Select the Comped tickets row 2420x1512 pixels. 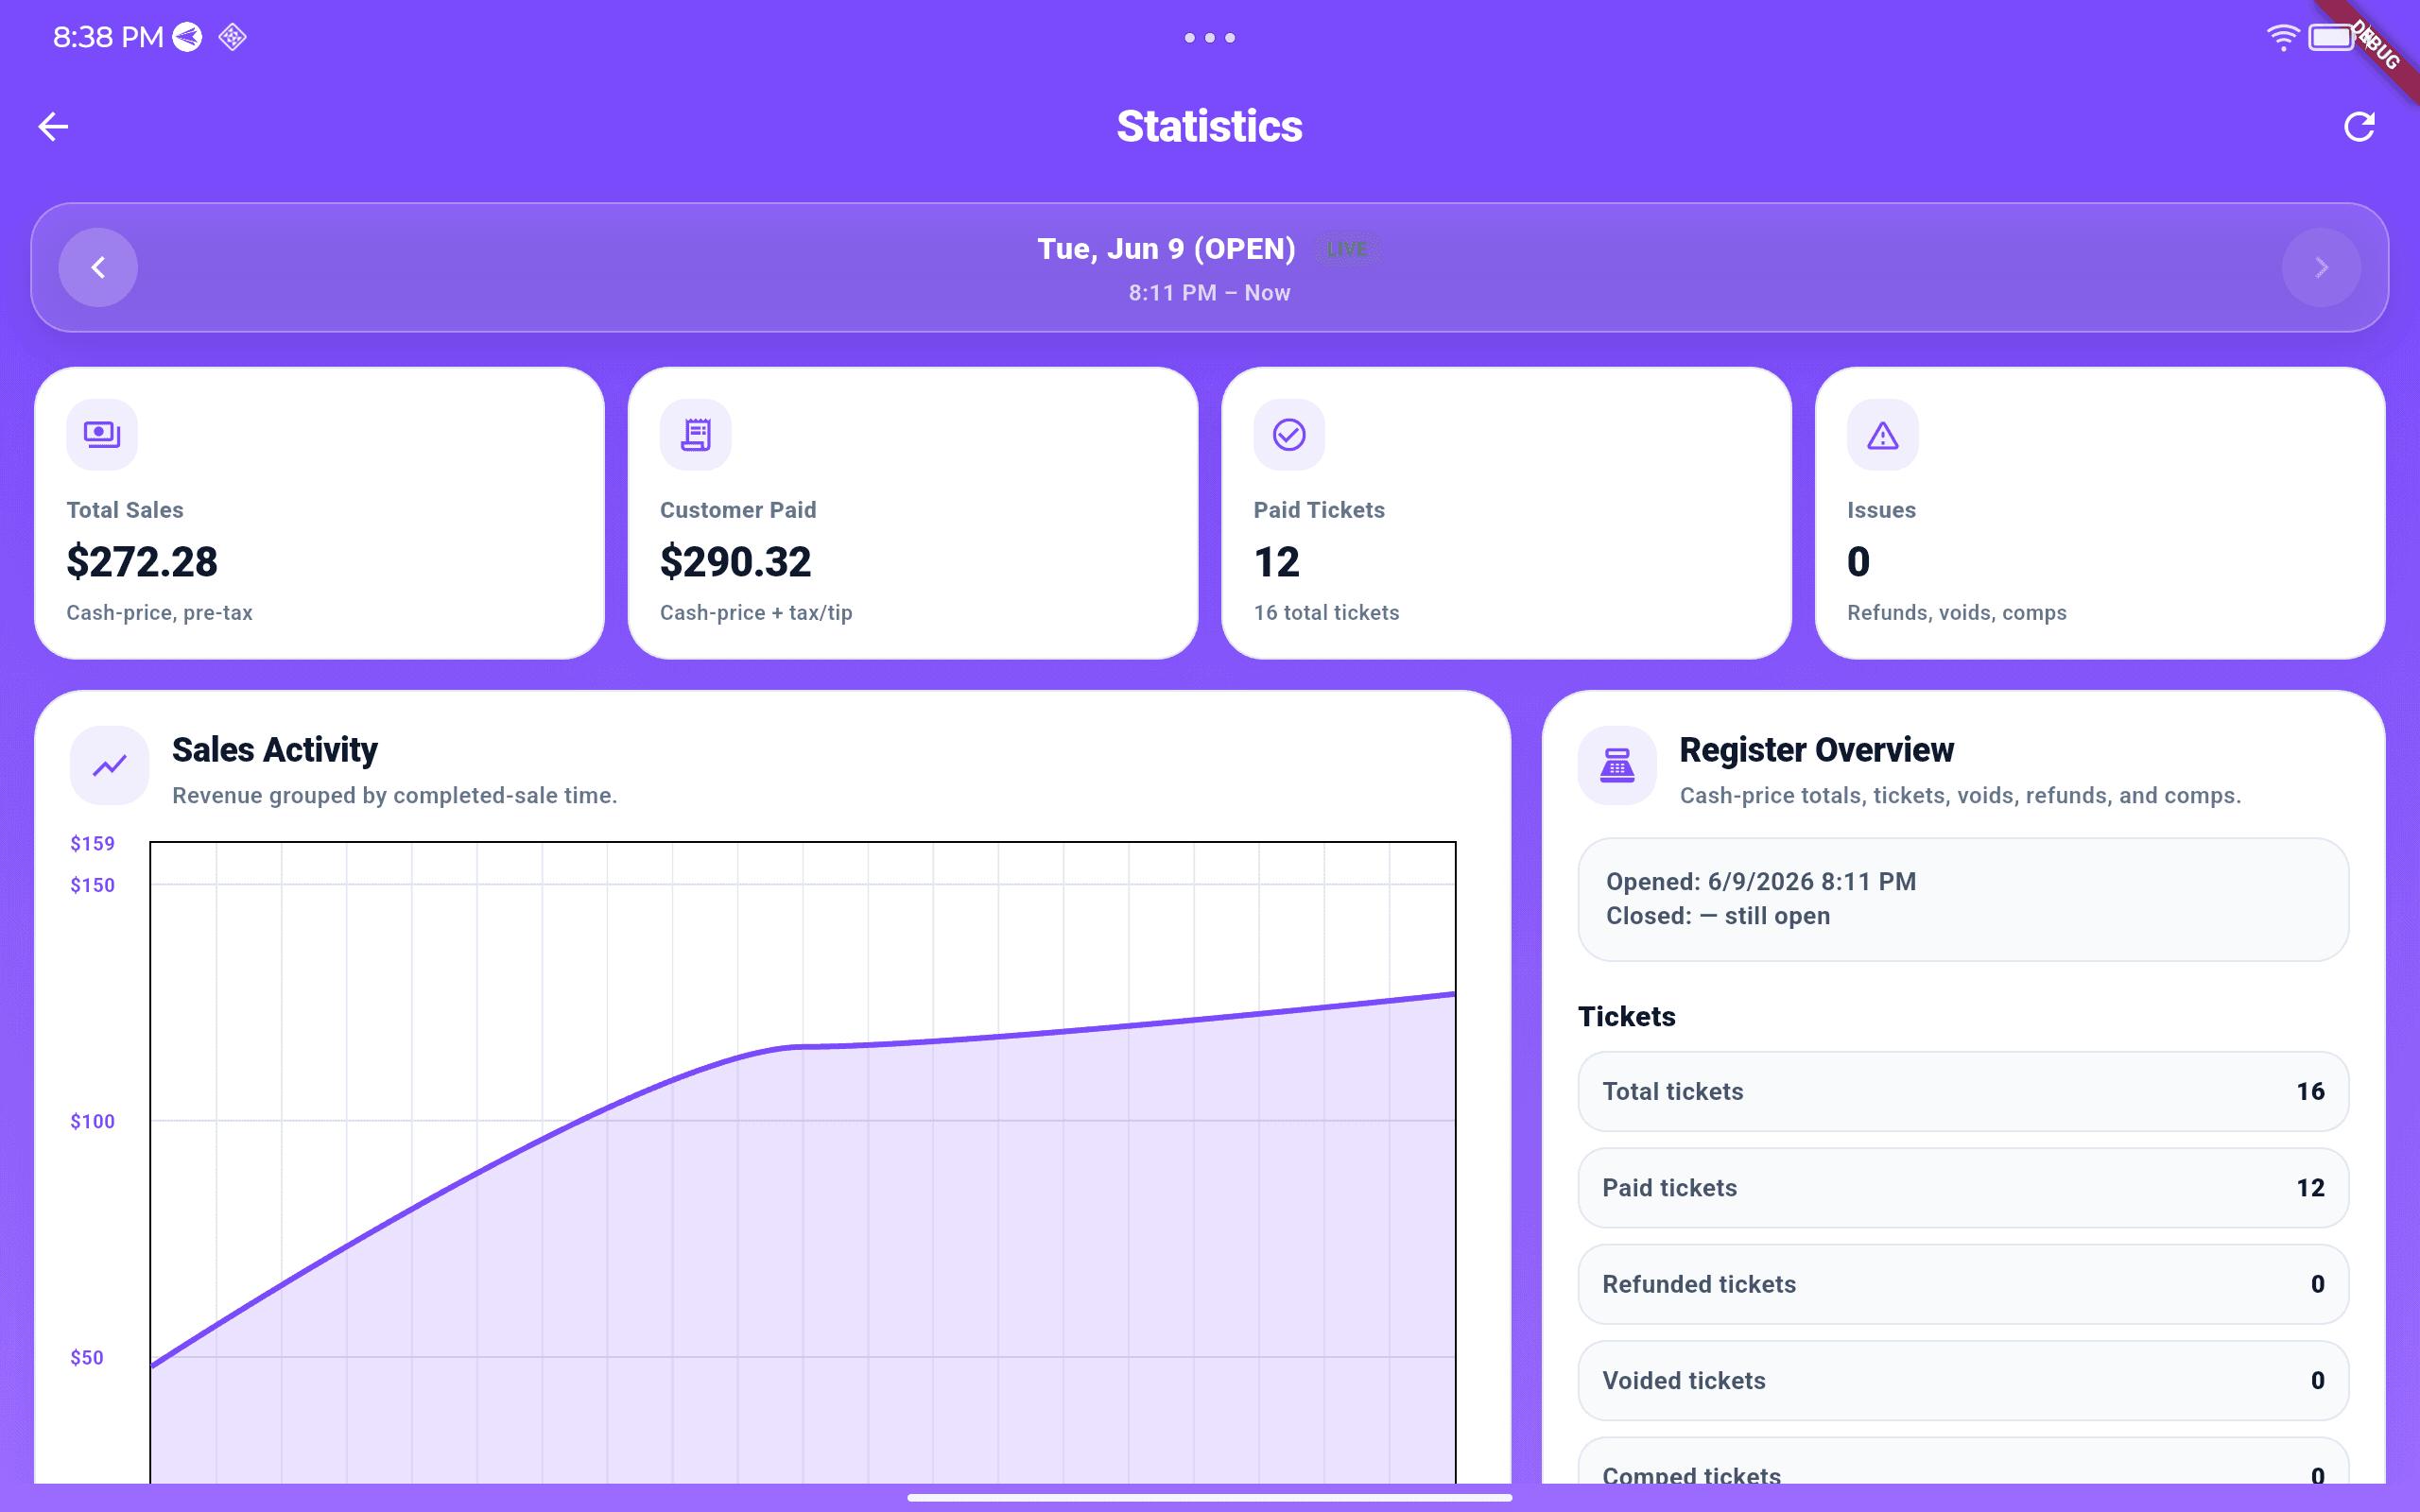pyautogui.click(x=1962, y=1462)
